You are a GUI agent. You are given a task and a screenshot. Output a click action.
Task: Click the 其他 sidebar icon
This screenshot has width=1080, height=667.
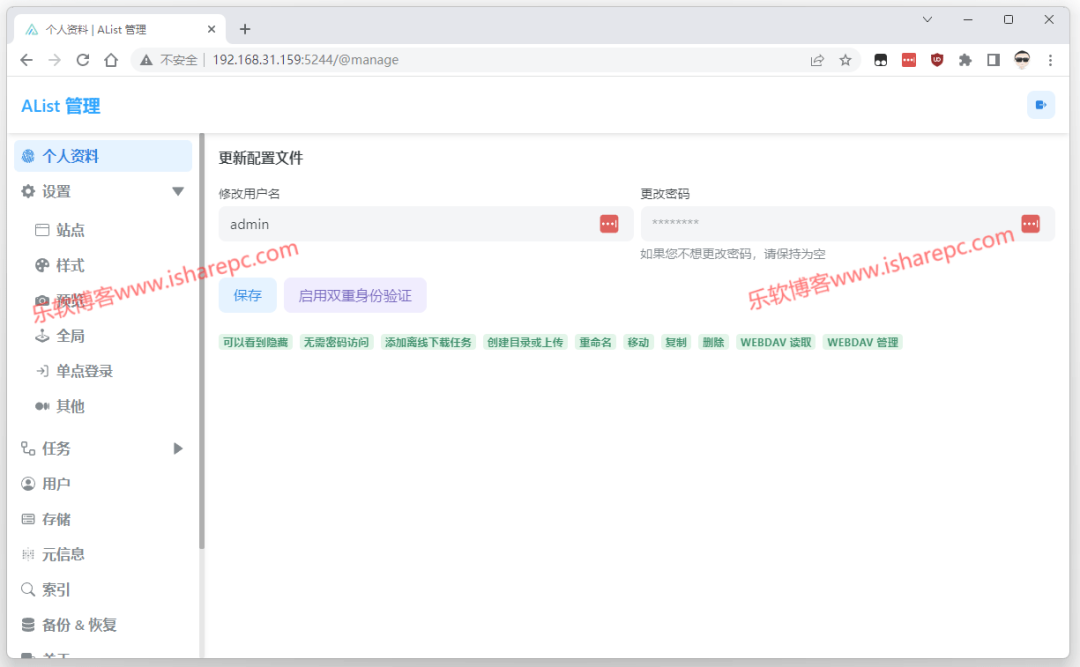(42, 406)
